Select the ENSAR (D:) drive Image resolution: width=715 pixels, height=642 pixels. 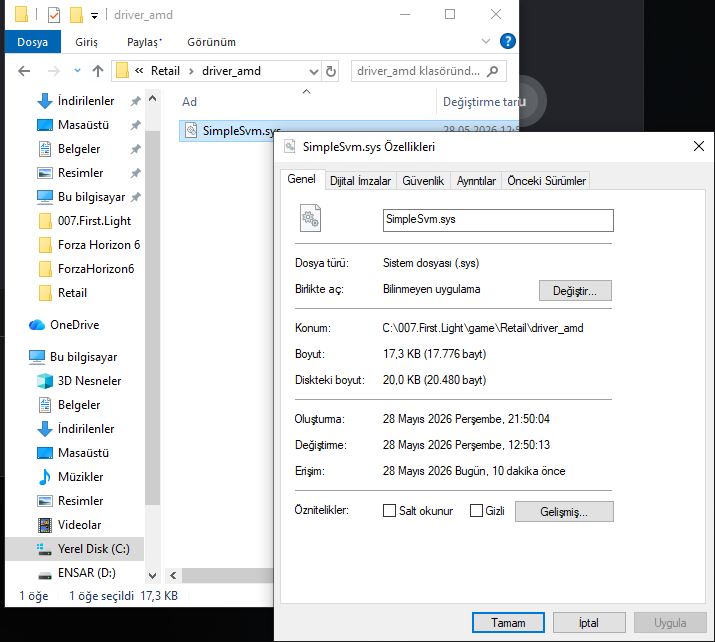click(x=87, y=573)
